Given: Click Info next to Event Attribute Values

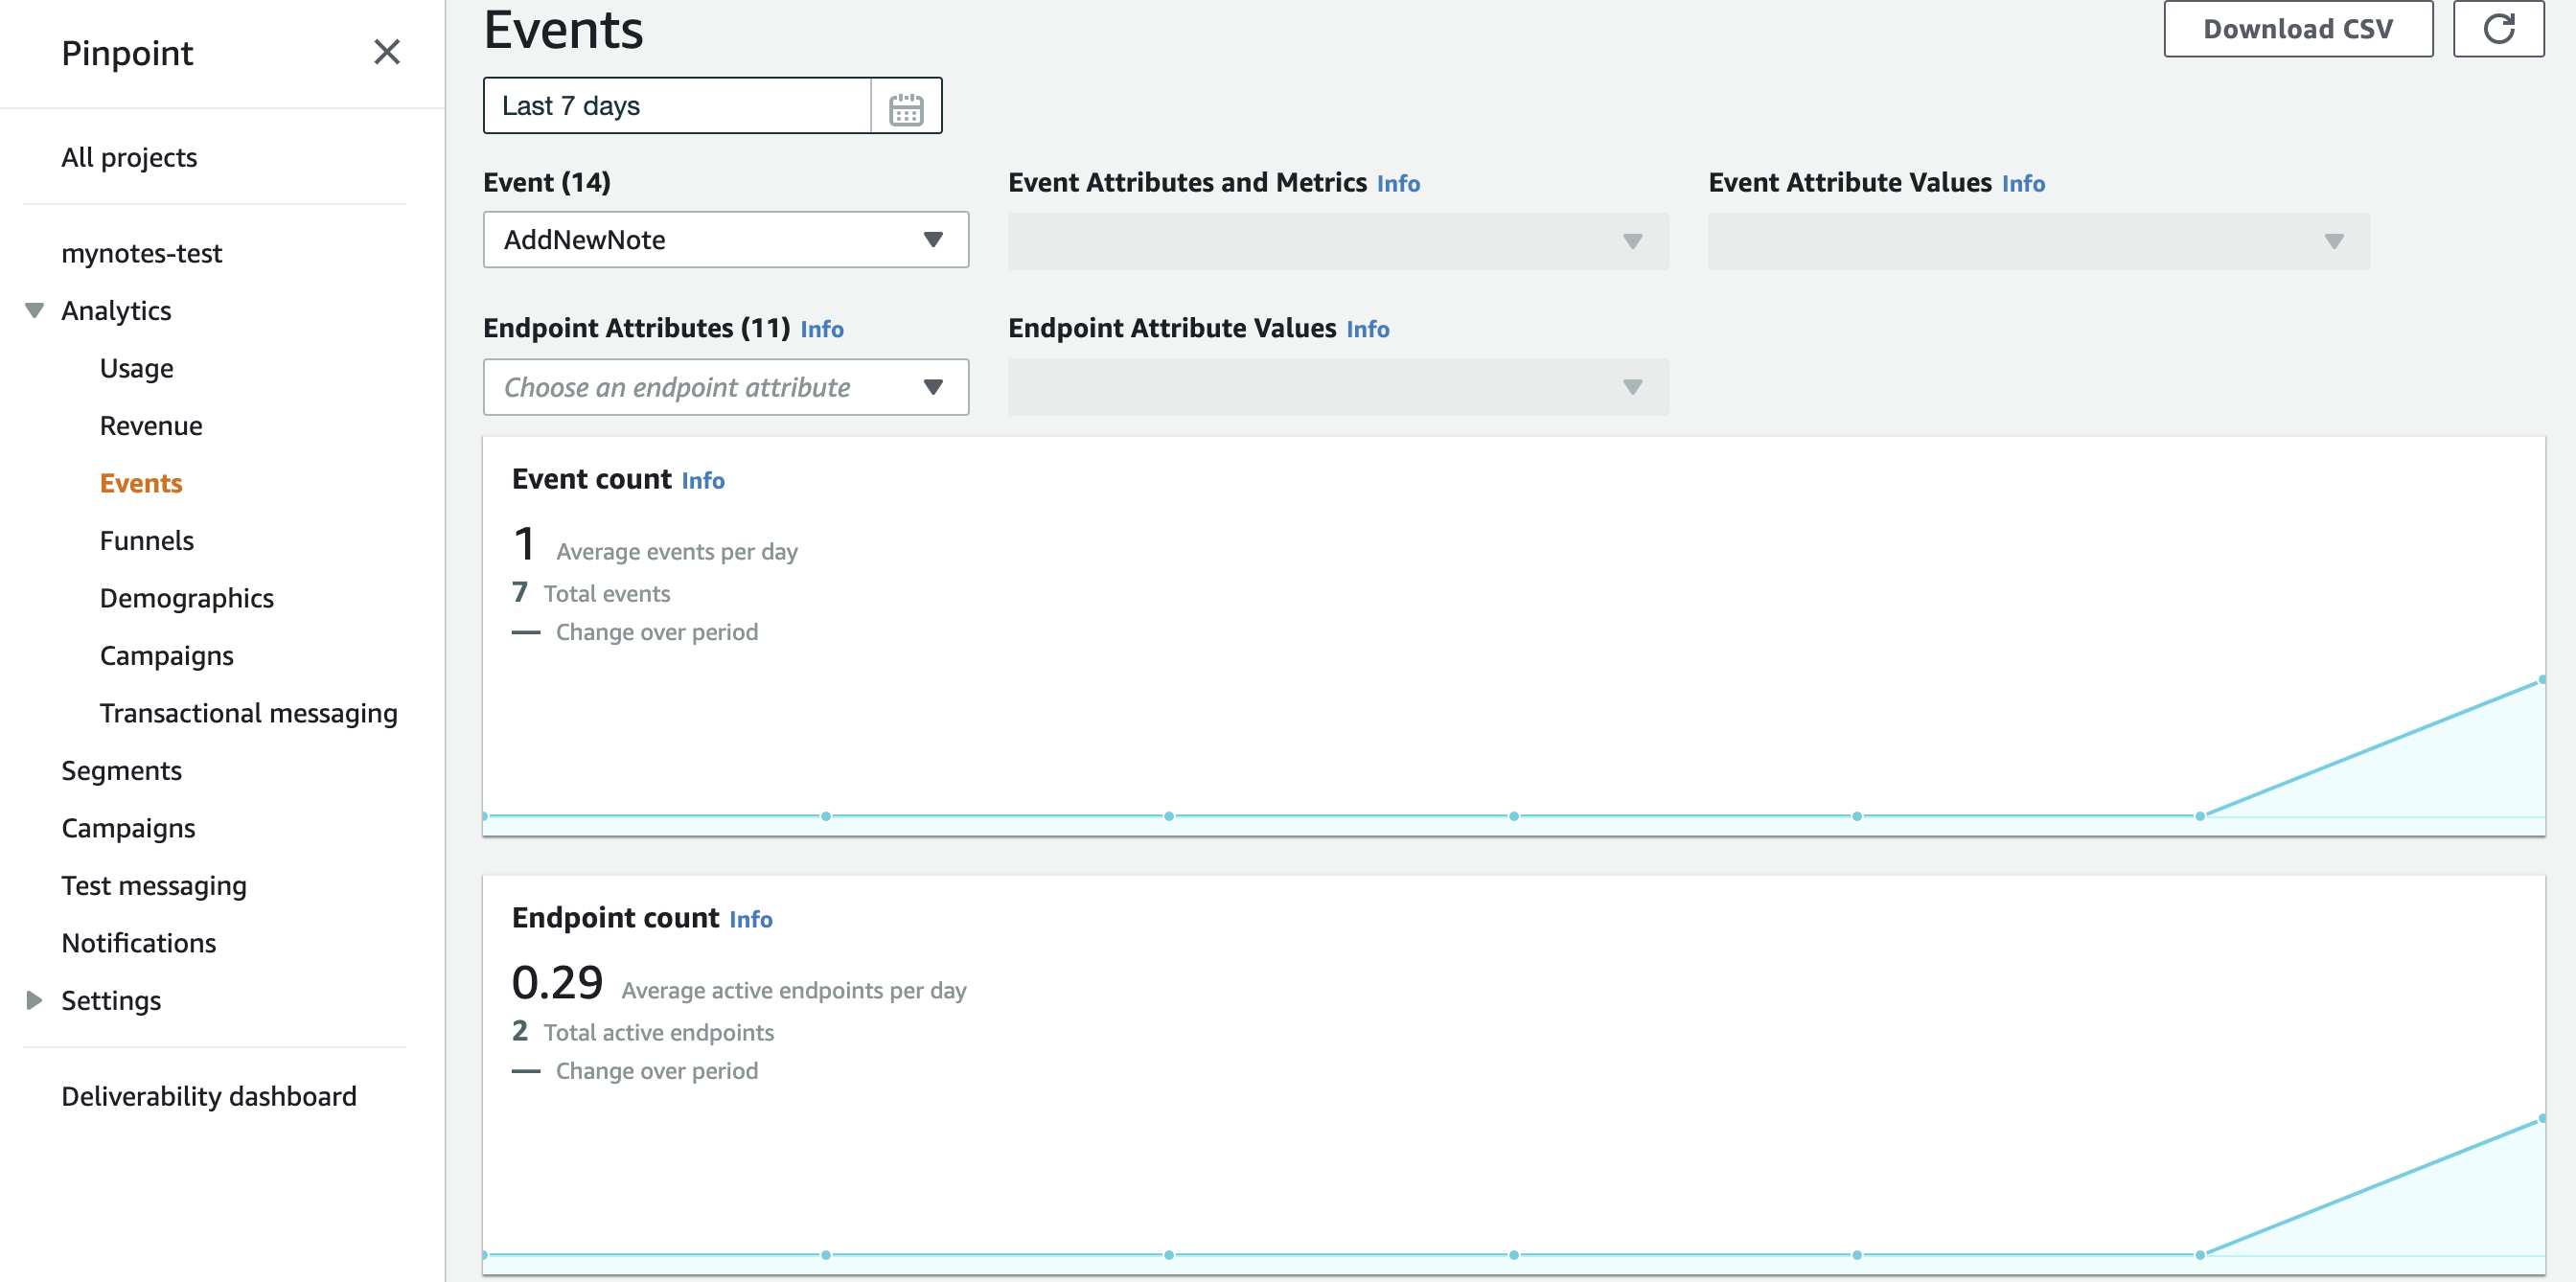Looking at the screenshot, I should [2022, 184].
